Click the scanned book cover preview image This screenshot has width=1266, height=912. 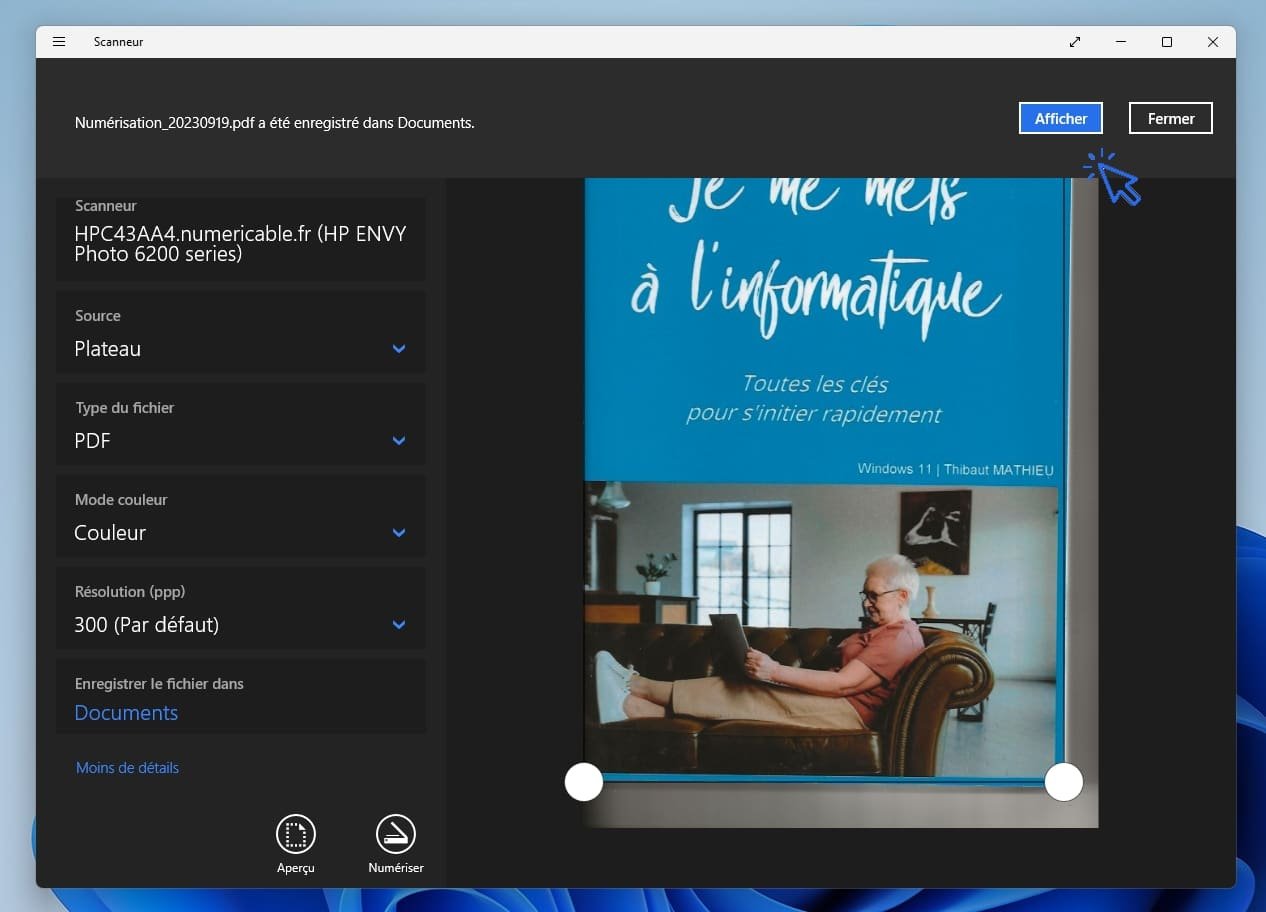(841, 503)
